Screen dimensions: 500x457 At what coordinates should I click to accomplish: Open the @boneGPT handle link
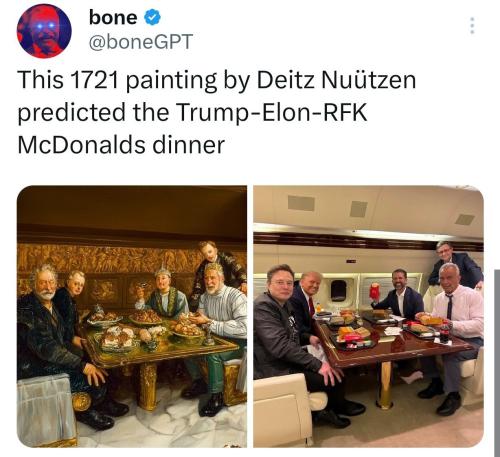(x=141, y=42)
